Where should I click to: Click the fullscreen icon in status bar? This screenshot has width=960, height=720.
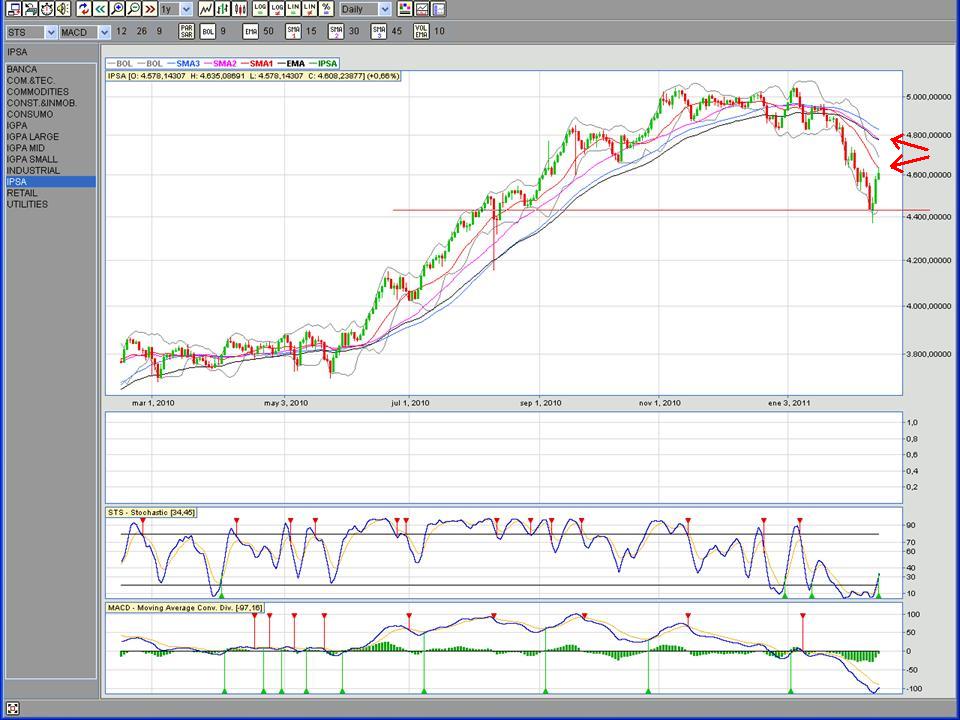click(x=13, y=709)
